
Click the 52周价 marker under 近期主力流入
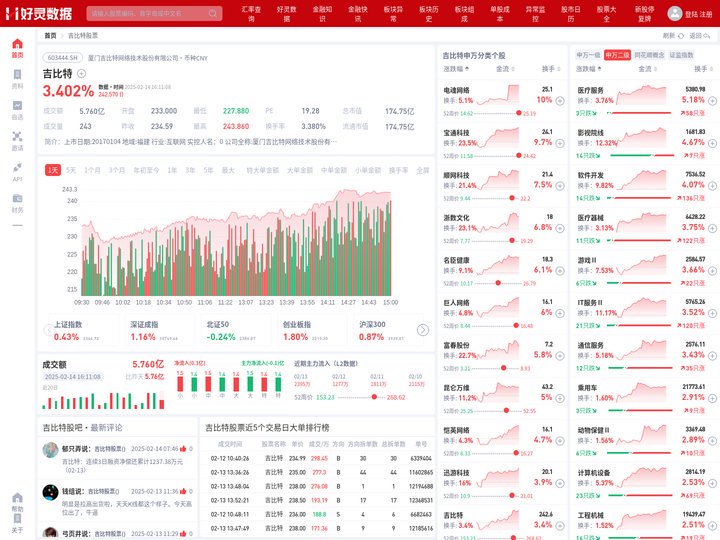click(x=374, y=397)
